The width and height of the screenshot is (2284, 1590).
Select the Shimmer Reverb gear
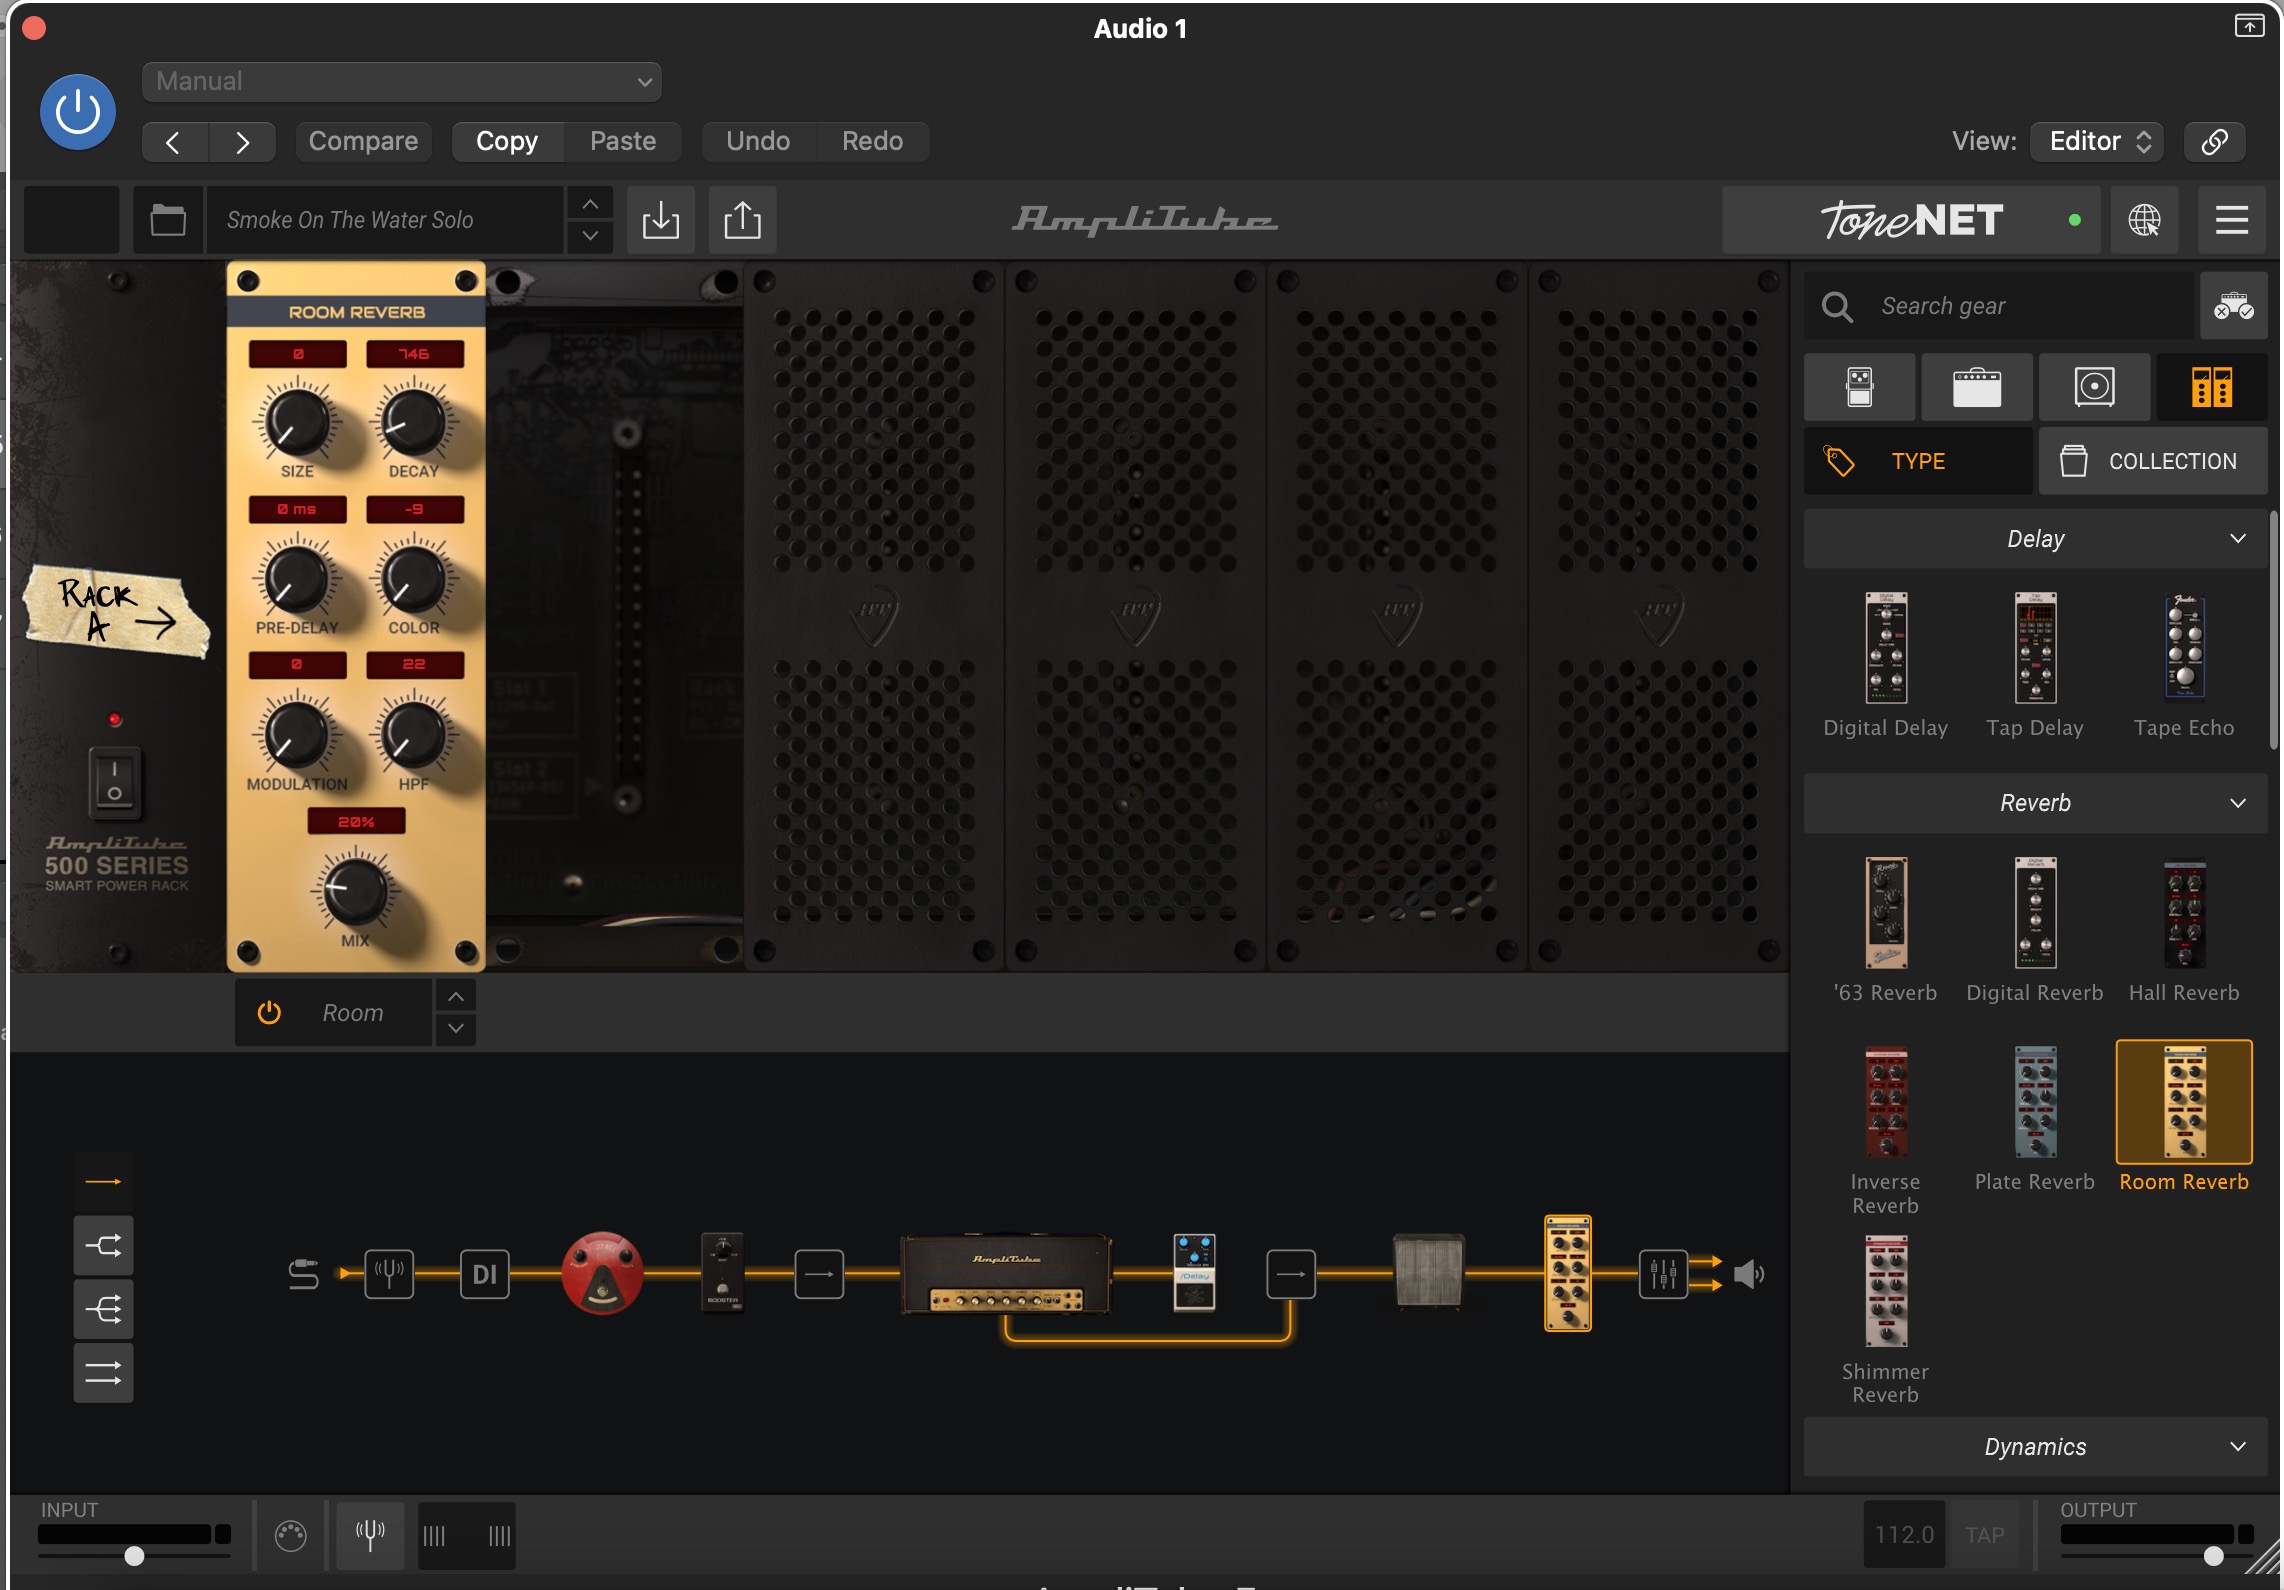point(1886,1292)
